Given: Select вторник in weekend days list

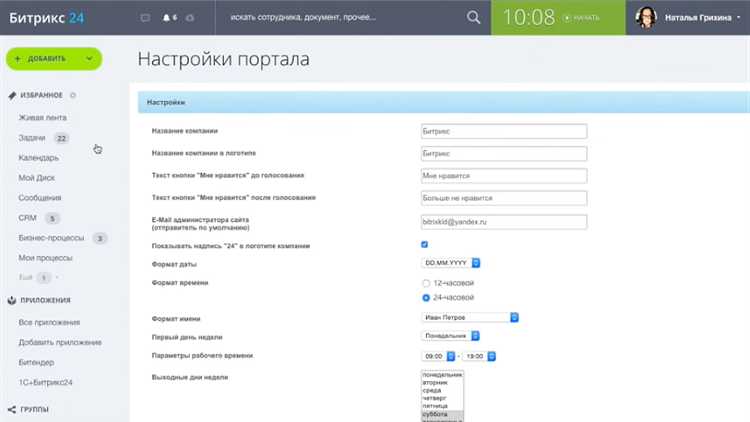Looking at the screenshot, I should (x=442, y=383).
